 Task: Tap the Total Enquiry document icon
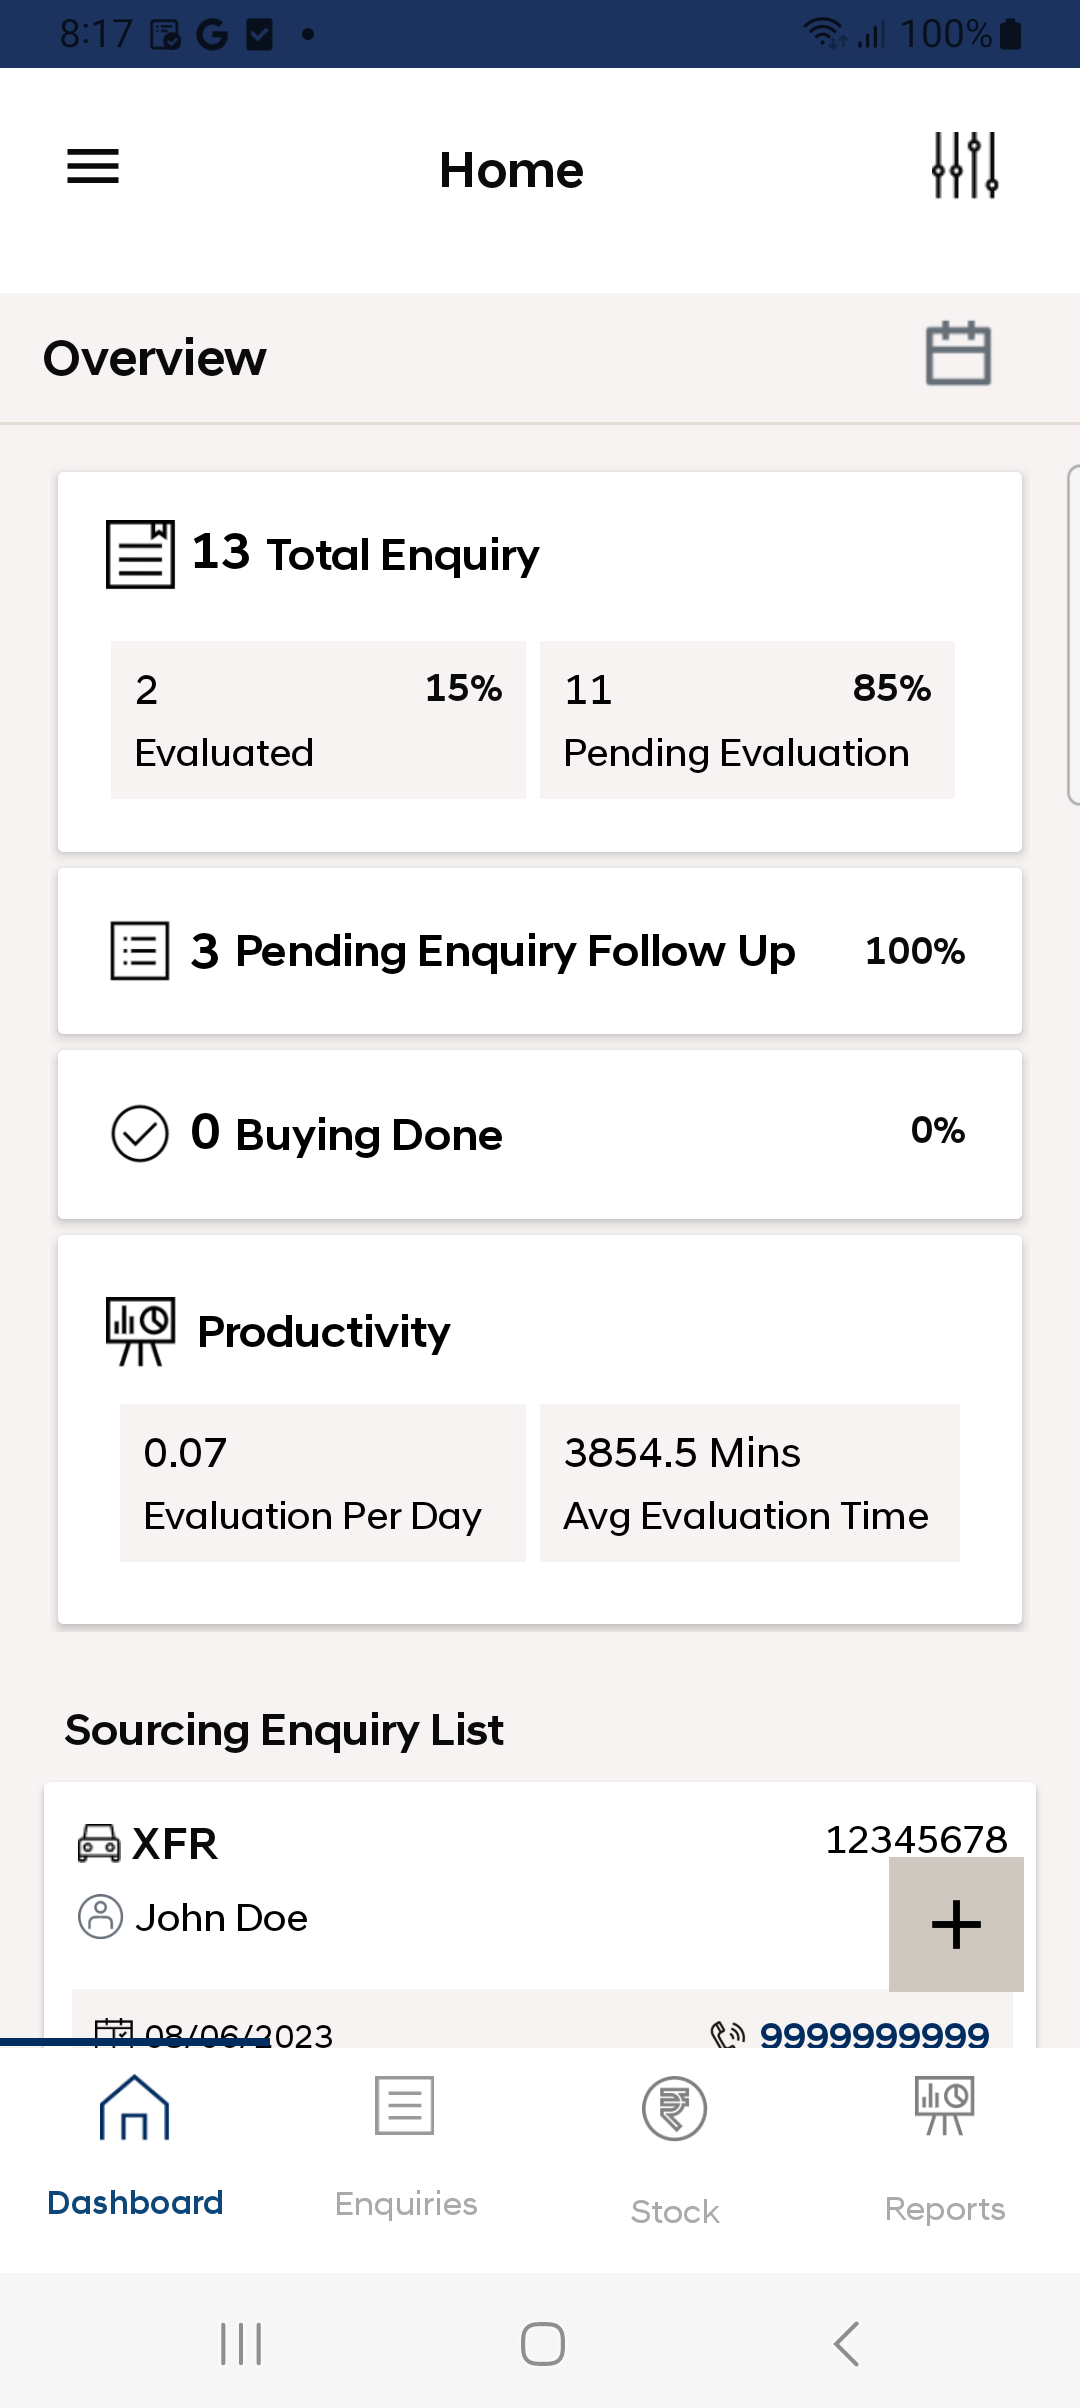click(x=140, y=554)
